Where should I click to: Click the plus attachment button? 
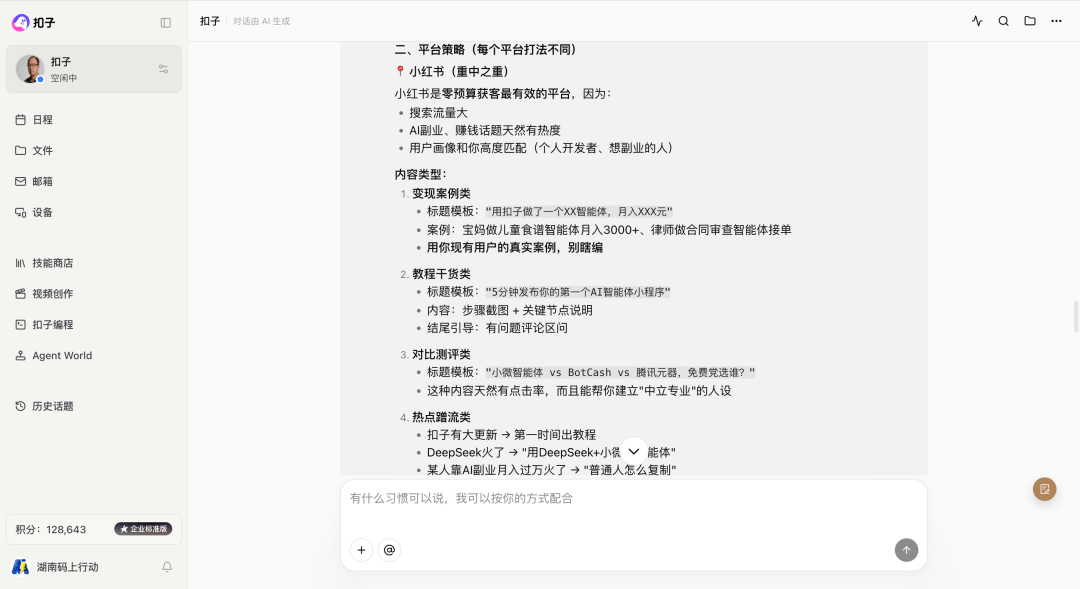pyautogui.click(x=362, y=550)
